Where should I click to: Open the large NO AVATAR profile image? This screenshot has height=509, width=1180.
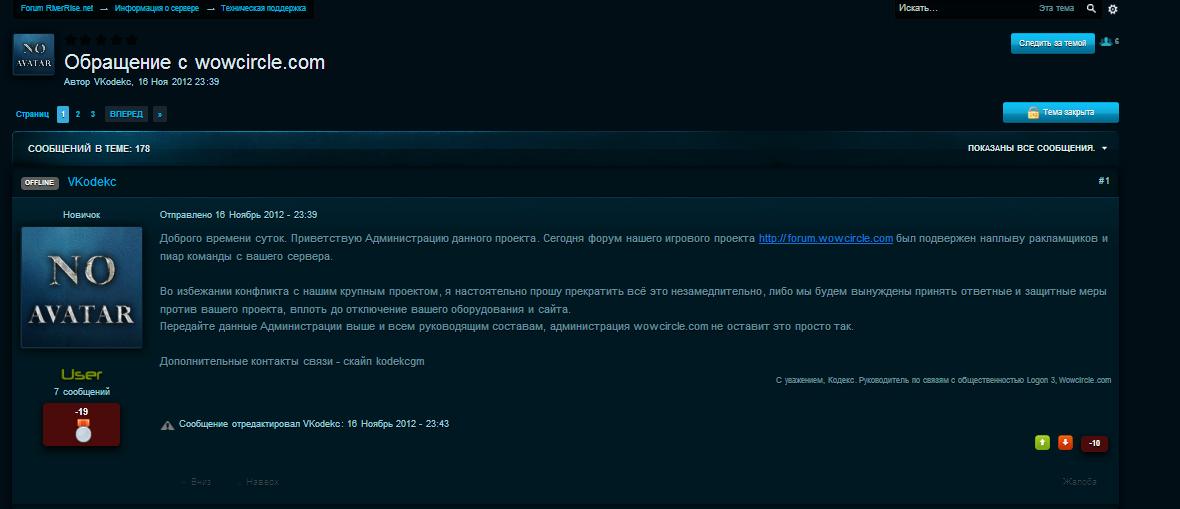click(81, 288)
